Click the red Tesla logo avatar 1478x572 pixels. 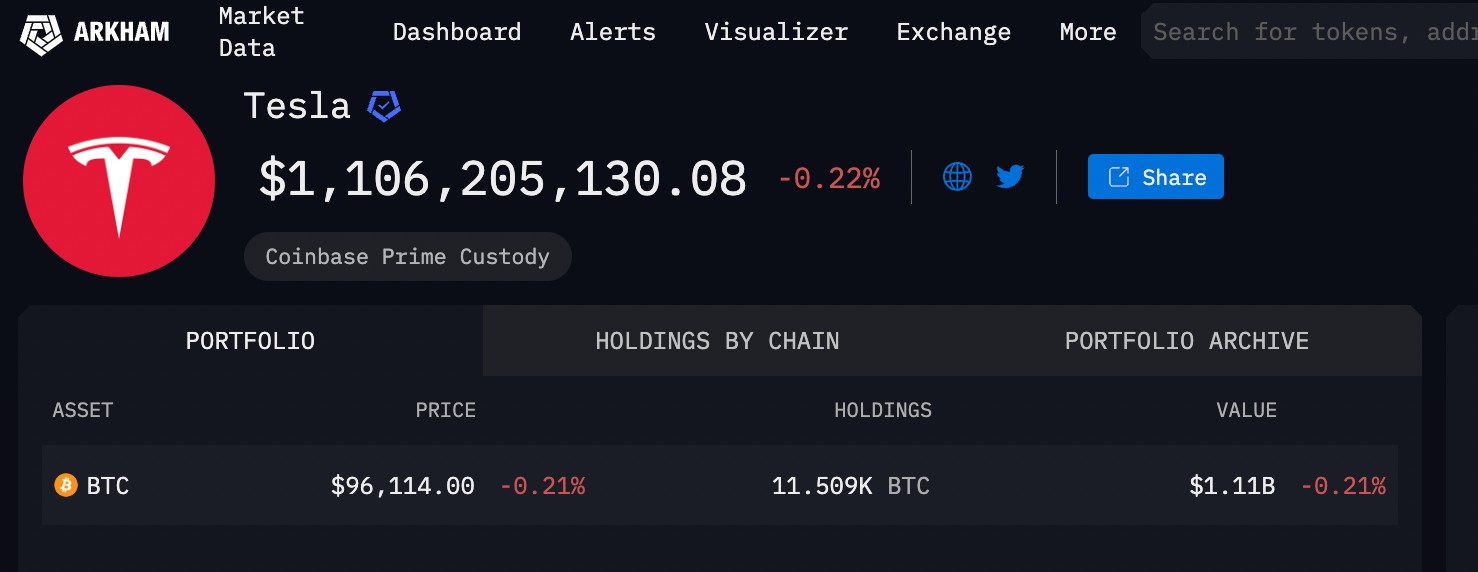click(x=119, y=181)
